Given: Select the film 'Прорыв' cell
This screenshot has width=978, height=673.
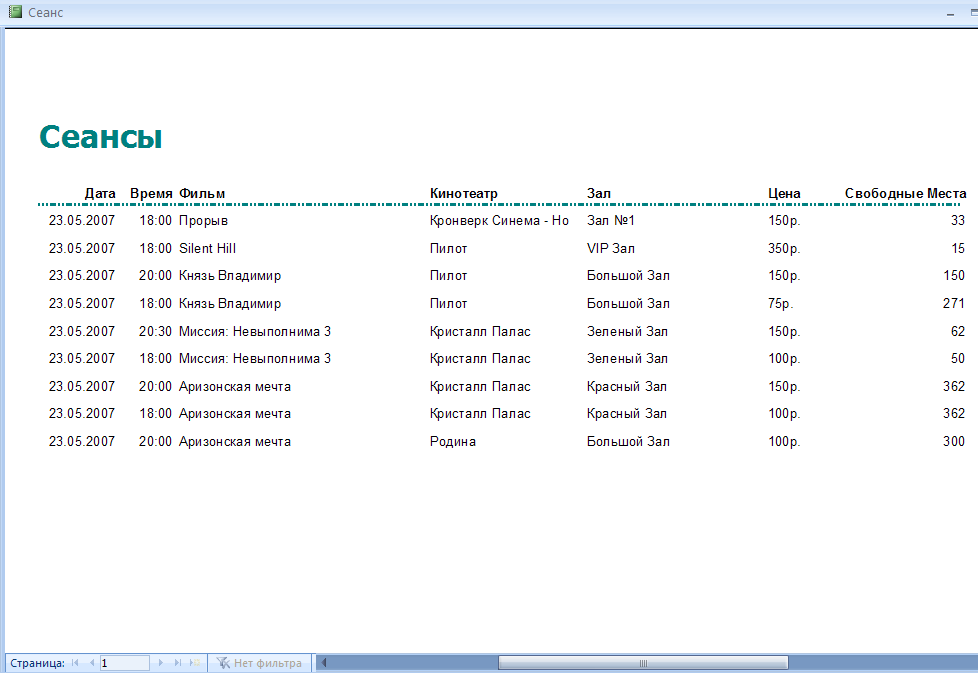Looking at the screenshot, I should (203, 221).
